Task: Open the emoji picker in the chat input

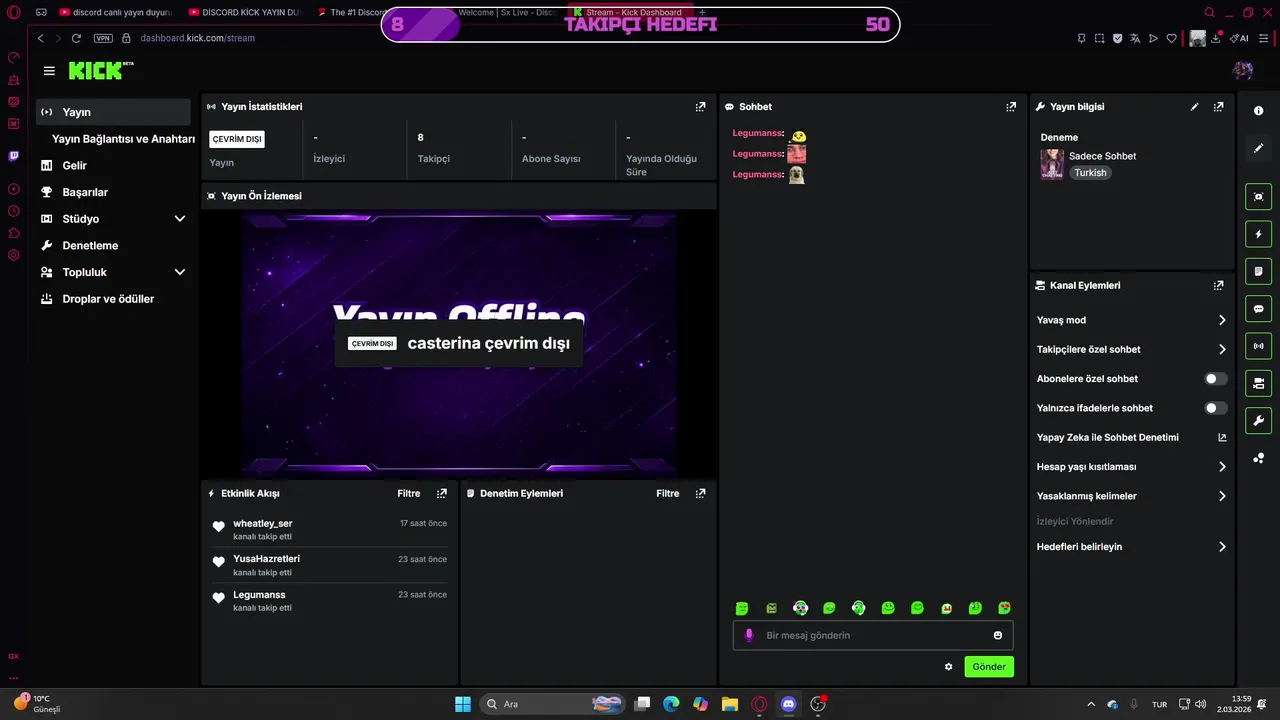Action: pyautogui.click(x=998, y=635)
